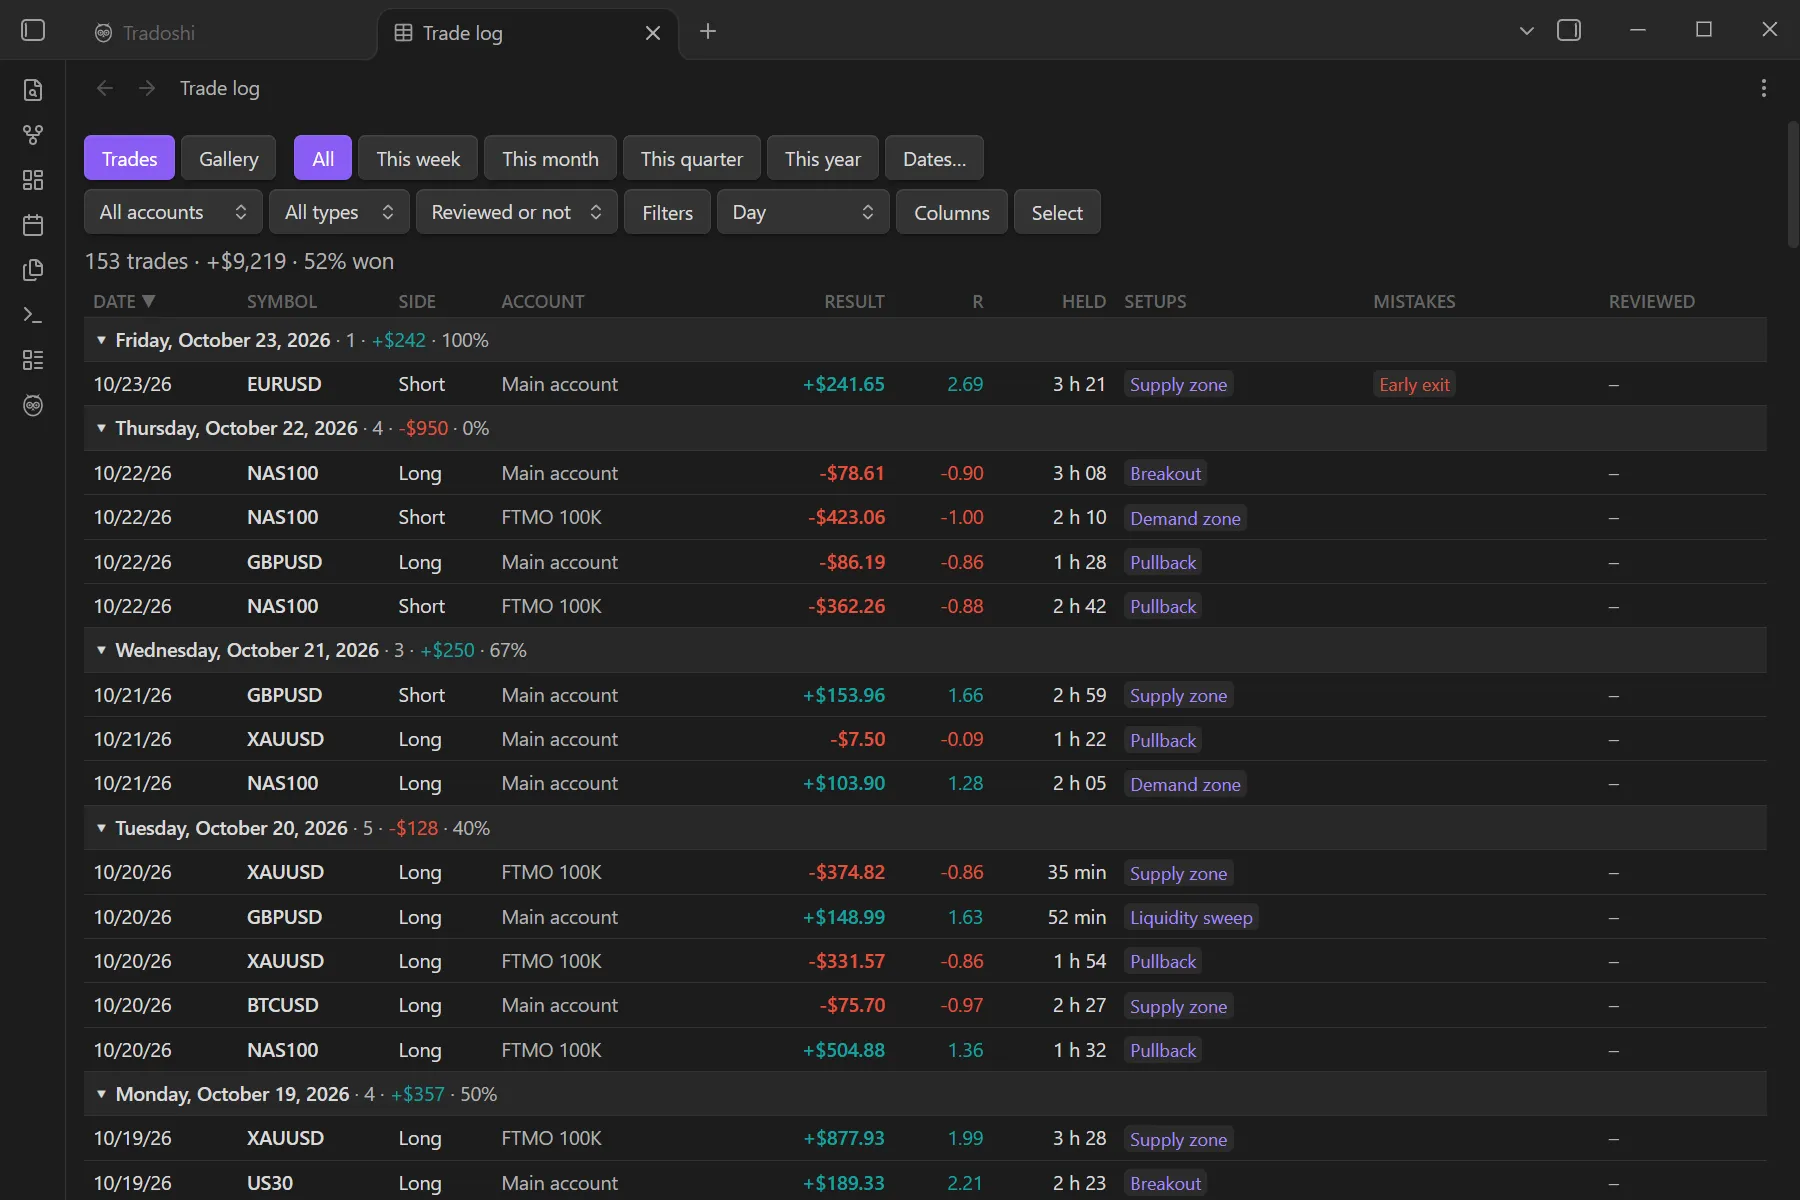Open the All accounts dropdown
1800x1200 pixels.
[x=173, y=212]
